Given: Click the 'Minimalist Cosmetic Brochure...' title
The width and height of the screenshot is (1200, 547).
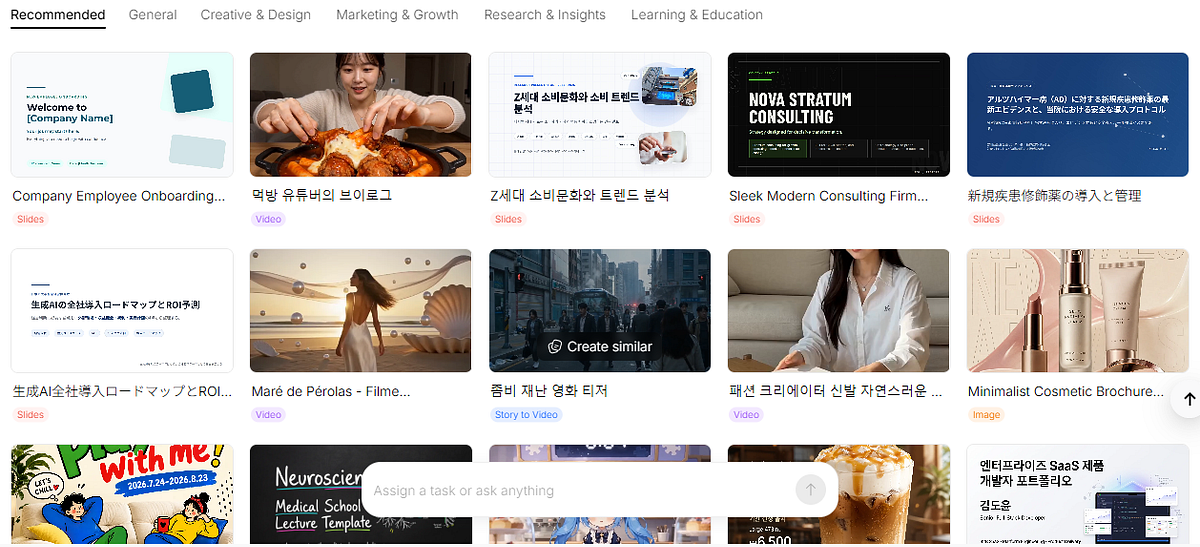Looking at the screenshot, I should click(x=1066, y=391).
